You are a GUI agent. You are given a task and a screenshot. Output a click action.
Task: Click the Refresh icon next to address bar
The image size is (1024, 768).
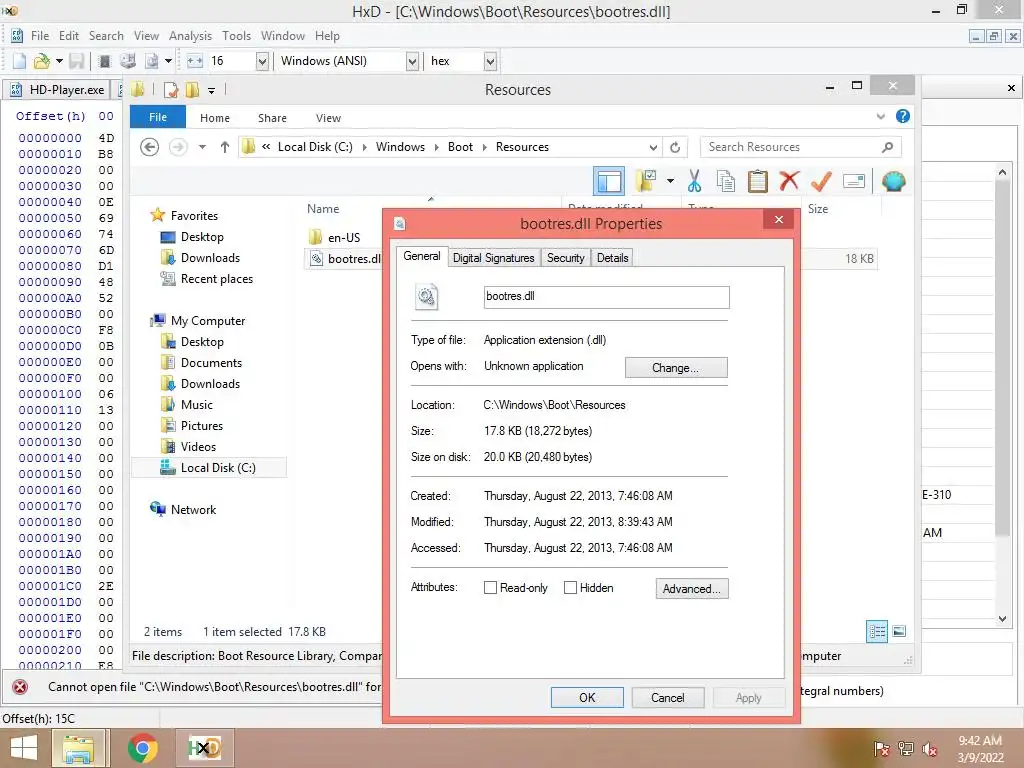[675, 147]
